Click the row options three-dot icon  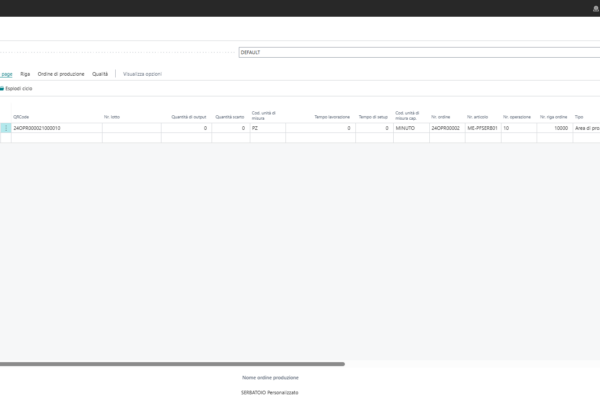click(x=6, y=129)
